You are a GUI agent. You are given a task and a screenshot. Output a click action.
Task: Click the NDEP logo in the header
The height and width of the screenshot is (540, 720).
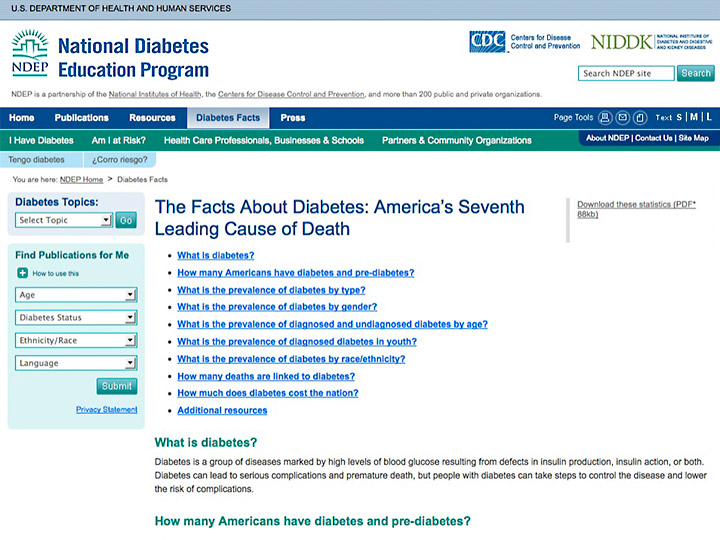(30, 54)
